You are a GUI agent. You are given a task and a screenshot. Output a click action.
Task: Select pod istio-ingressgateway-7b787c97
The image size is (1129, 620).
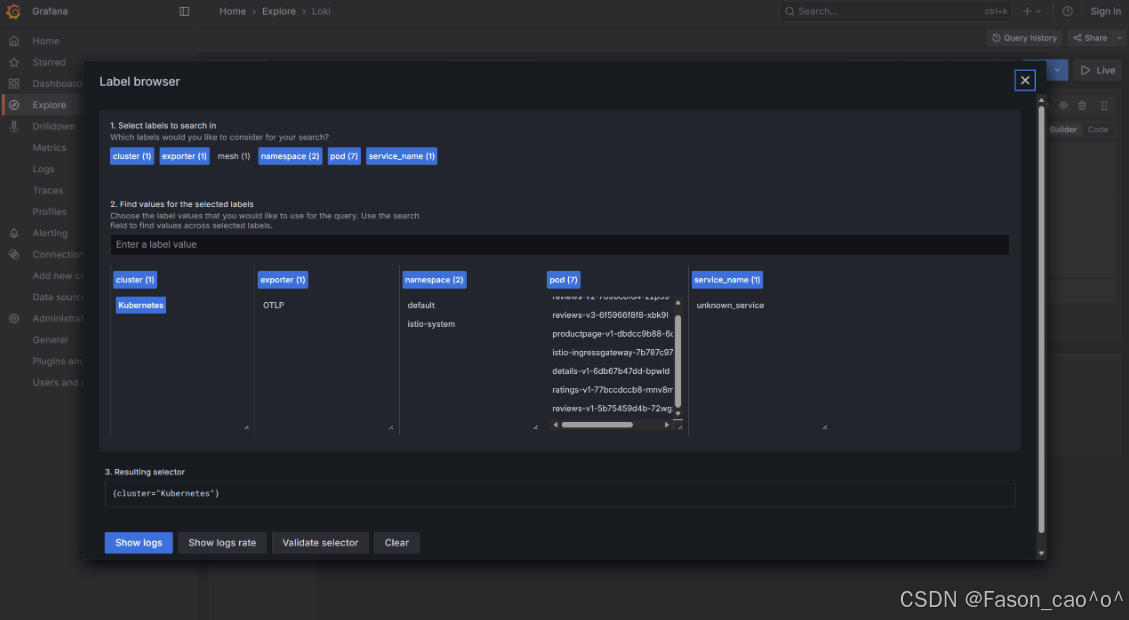[612, 353]
